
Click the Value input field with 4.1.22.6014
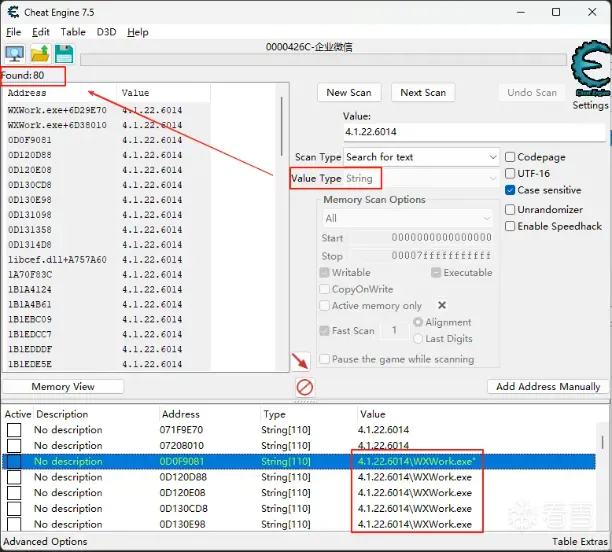click(475, 132)
